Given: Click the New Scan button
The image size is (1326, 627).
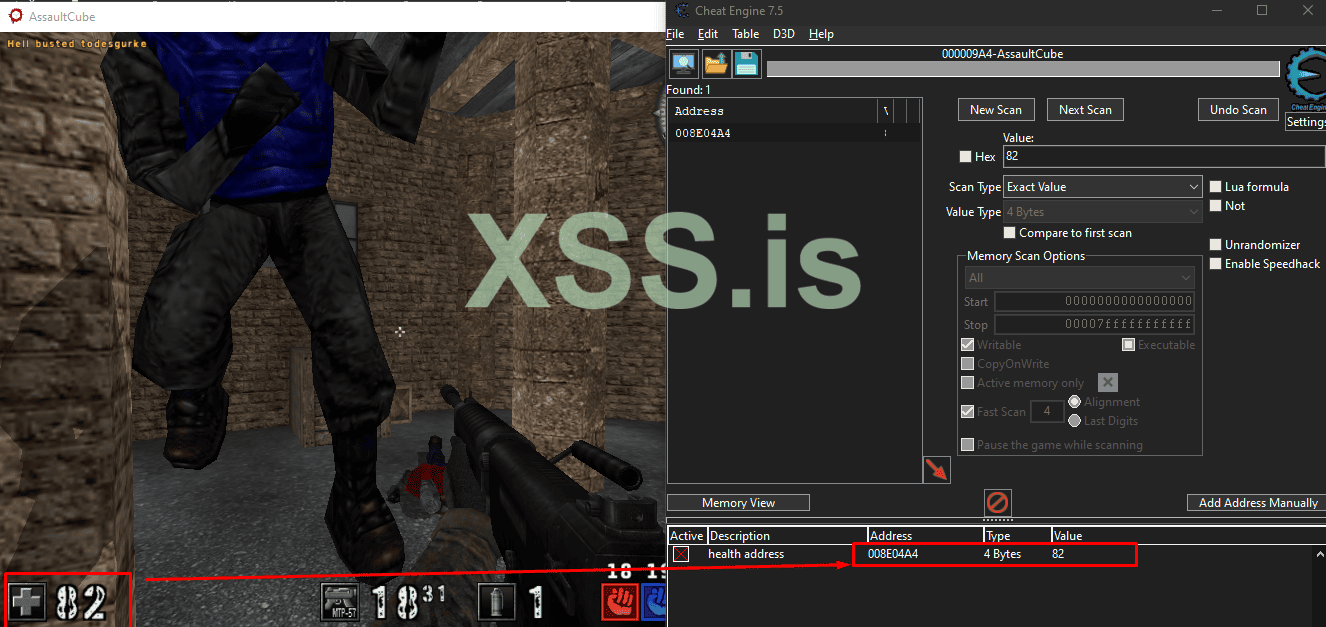Looking at the screenshot, I should 996,110.
